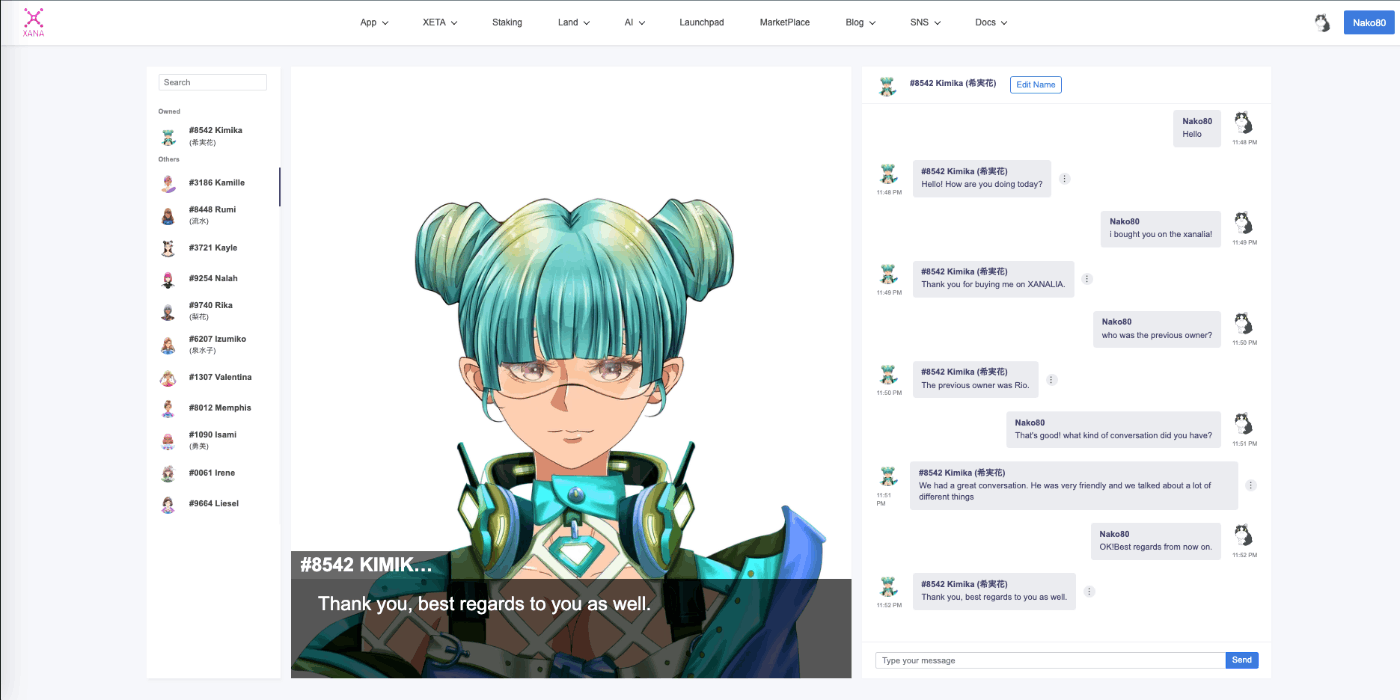Expand the Blog dropdown menu
1400x700 pixels.
pos(860,23)
